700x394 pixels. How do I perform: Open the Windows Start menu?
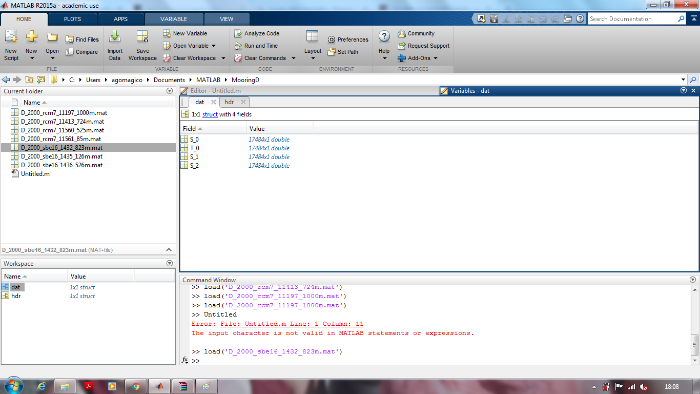(13, 386)
